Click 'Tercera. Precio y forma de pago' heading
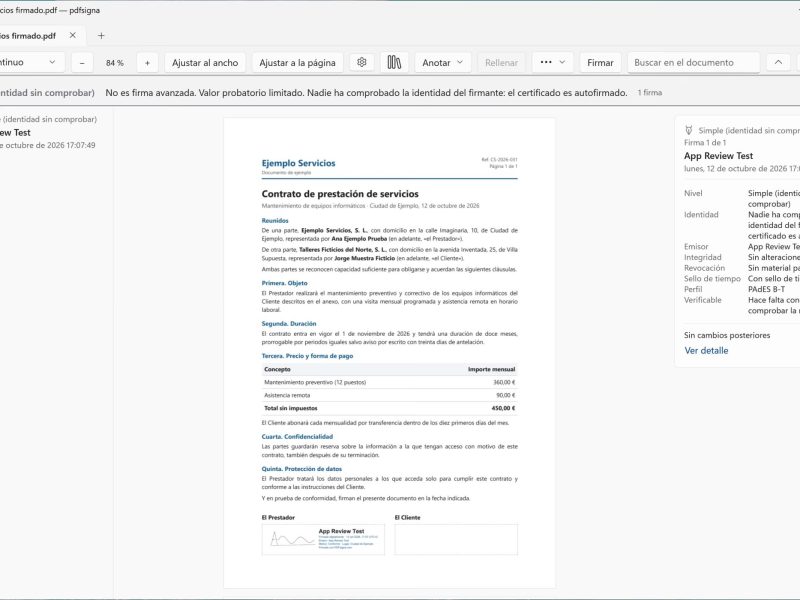800x600 pixels. [x=307, y=356]
